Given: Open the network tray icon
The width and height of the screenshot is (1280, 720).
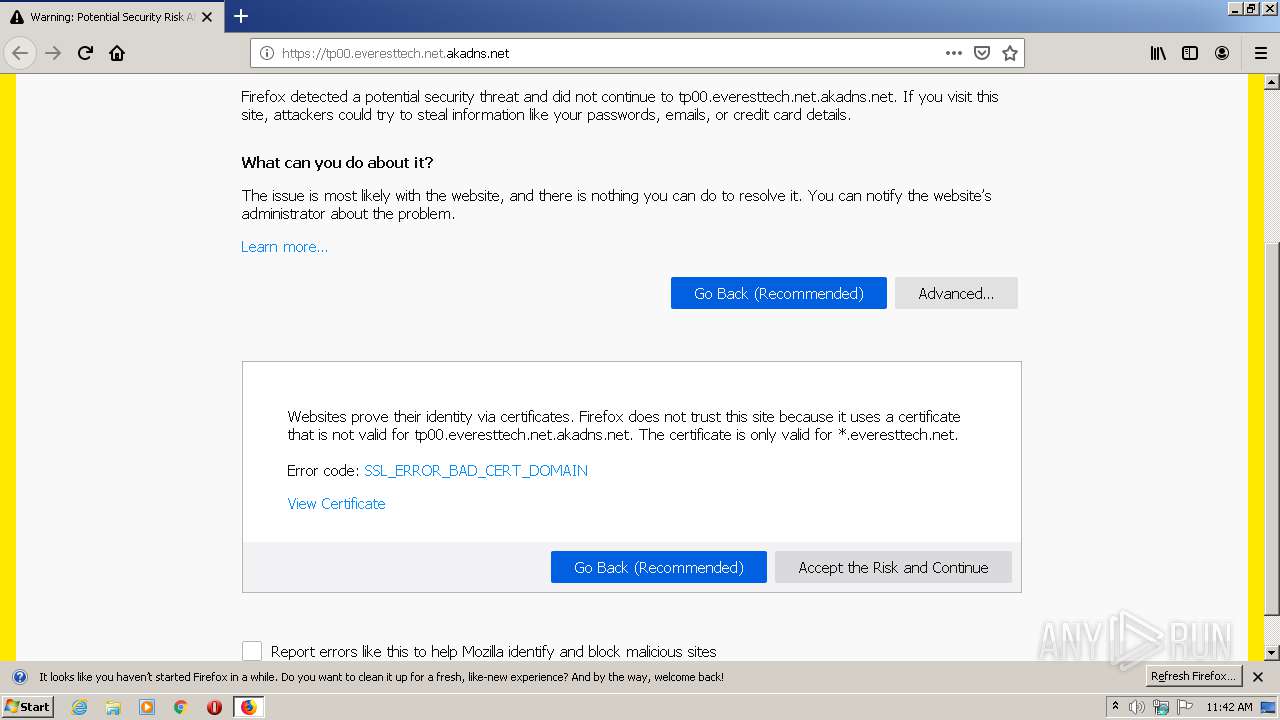Looking at the screenshot, I should 1161,707.
